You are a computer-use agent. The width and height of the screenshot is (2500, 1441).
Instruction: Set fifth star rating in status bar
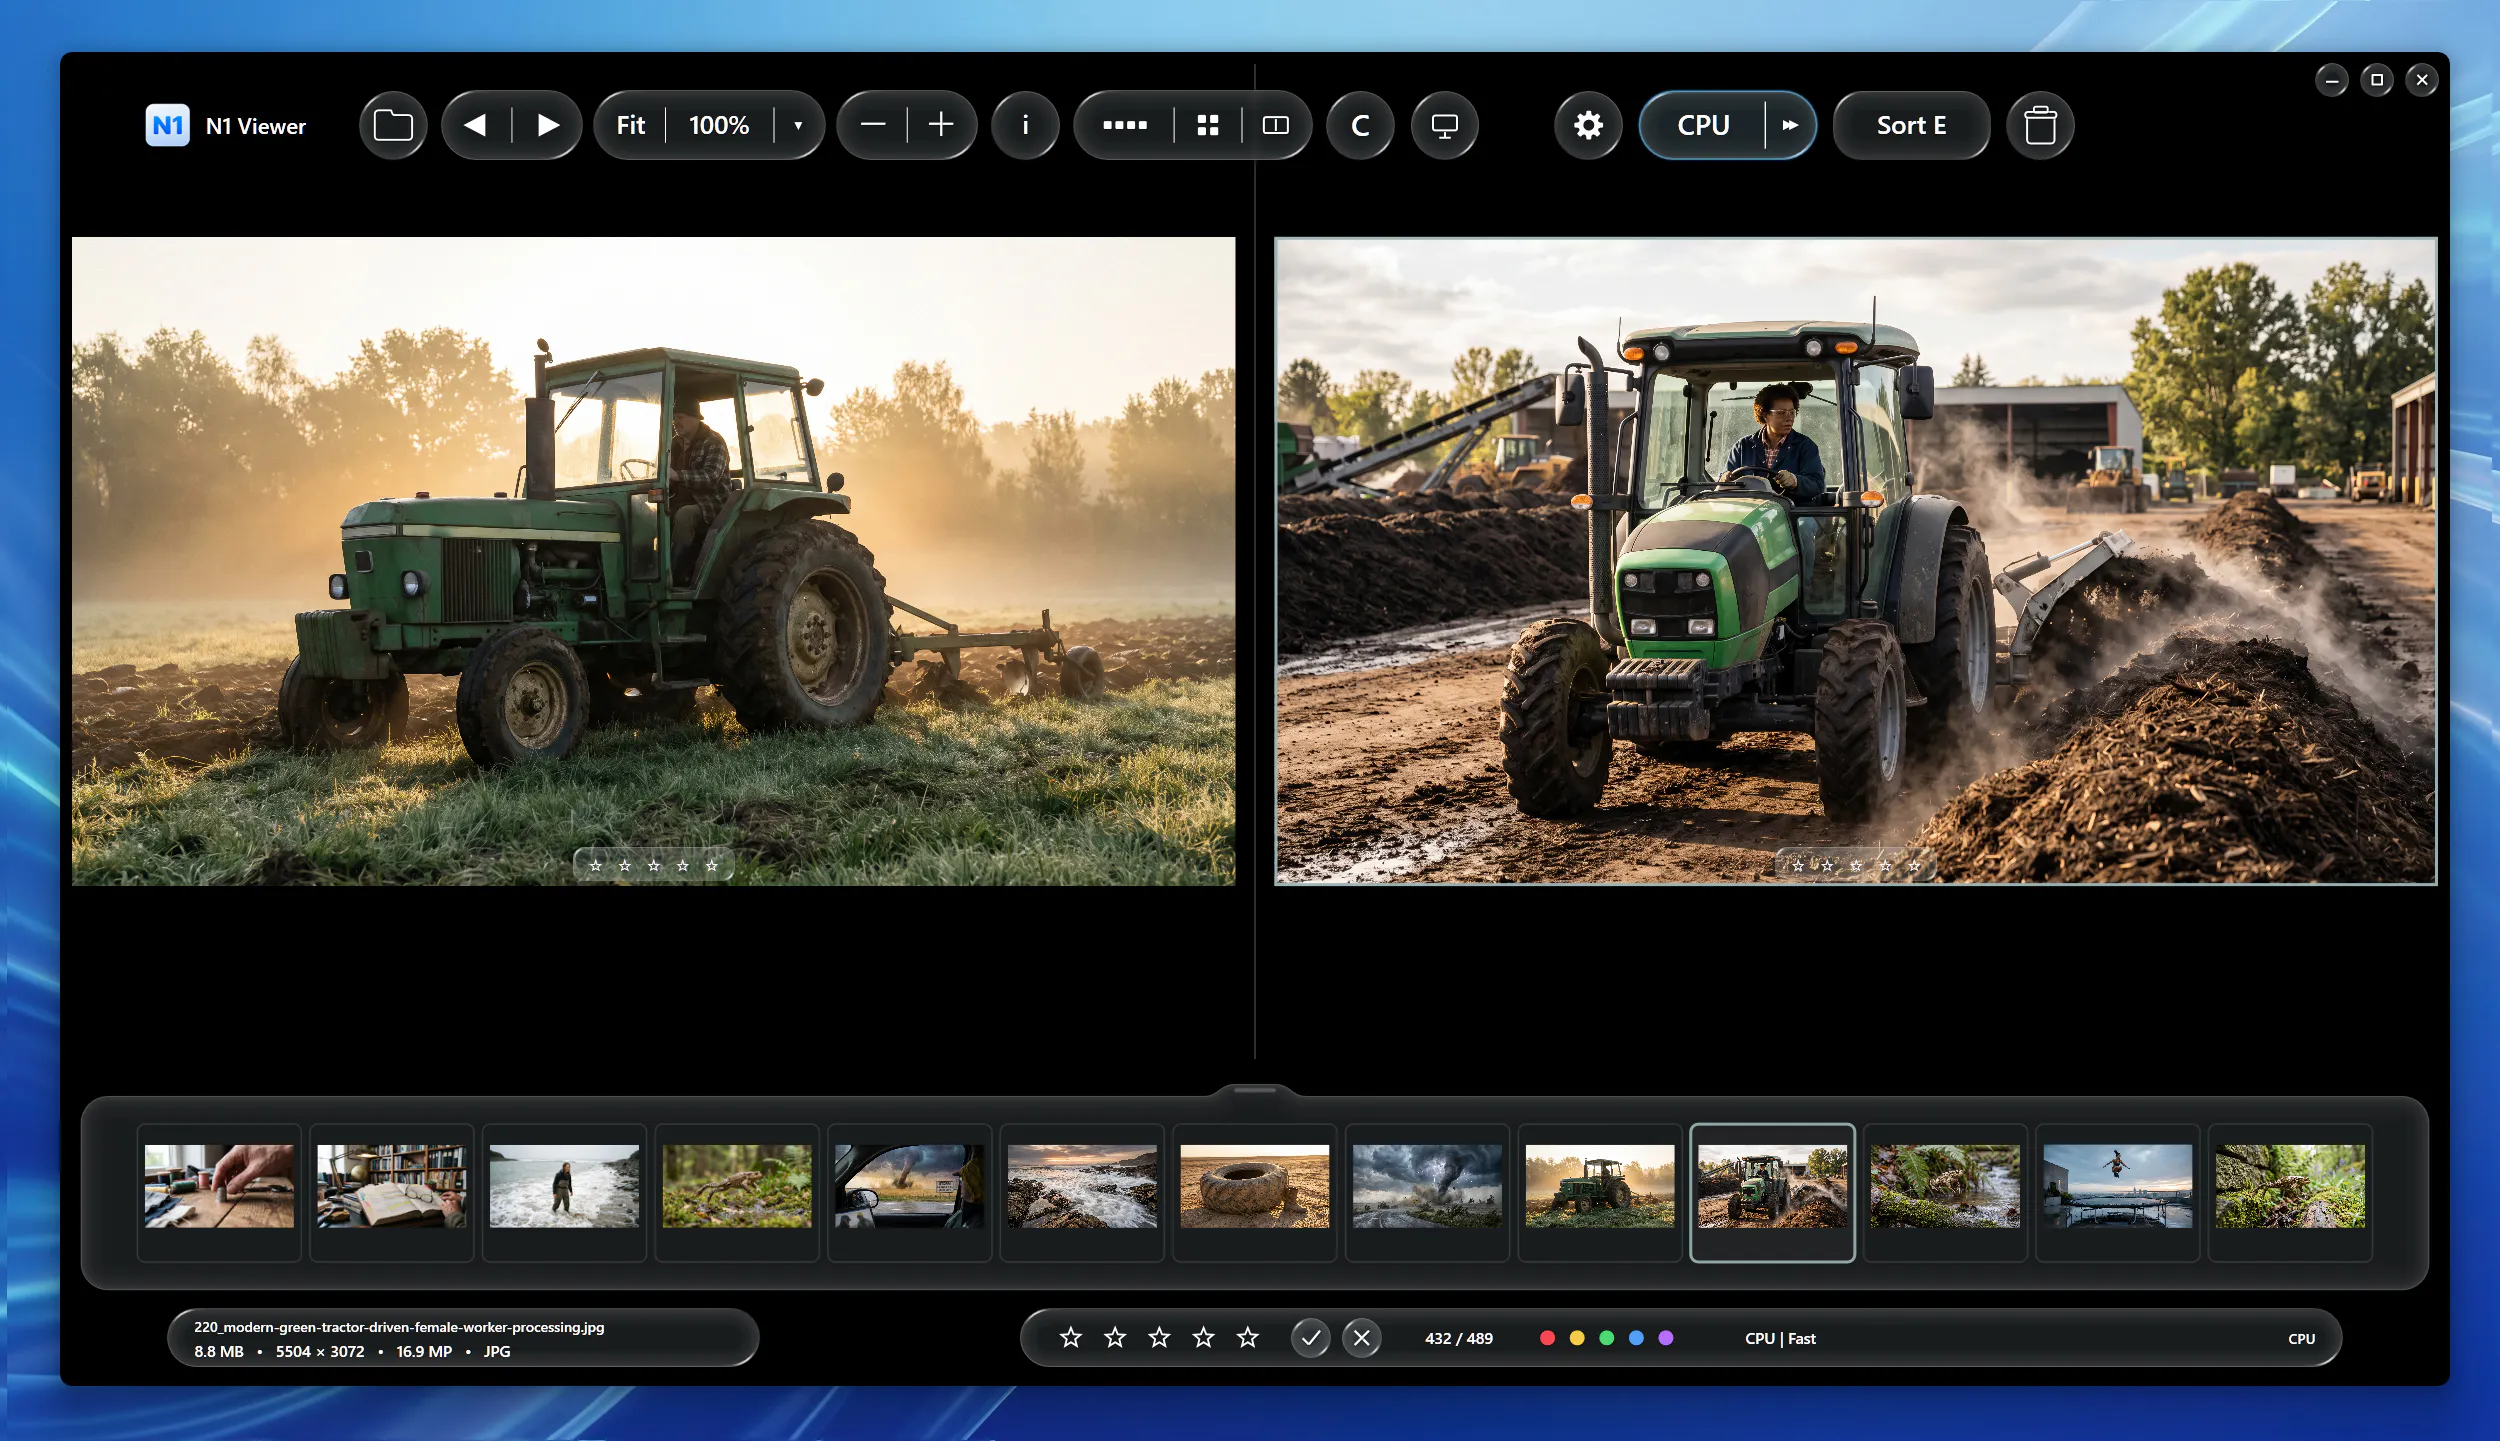pyautogui.click(x=1247, y=1337)
